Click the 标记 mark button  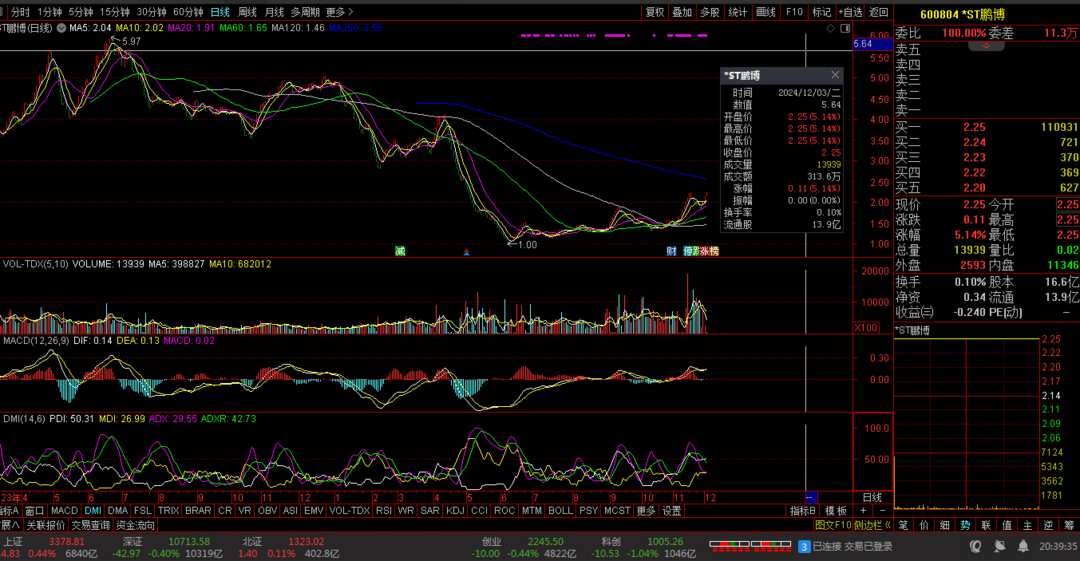821,12
